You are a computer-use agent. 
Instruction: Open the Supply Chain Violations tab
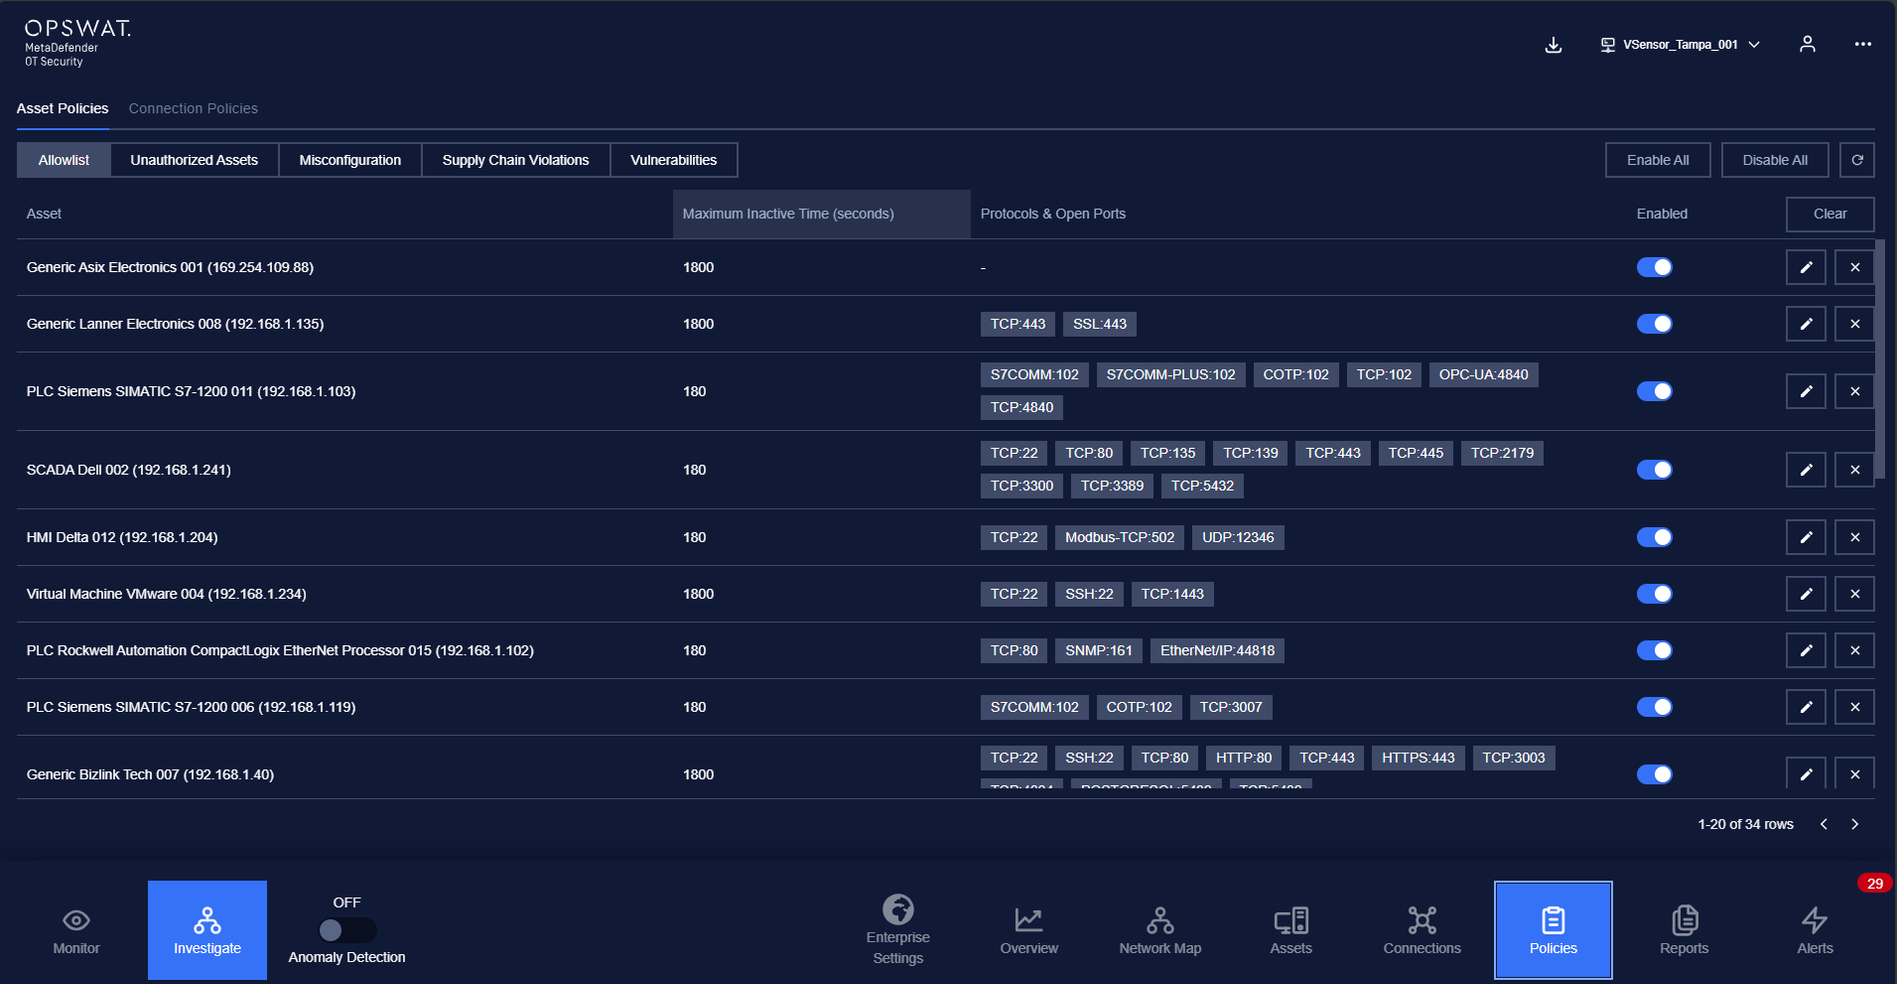pos(516,160)
